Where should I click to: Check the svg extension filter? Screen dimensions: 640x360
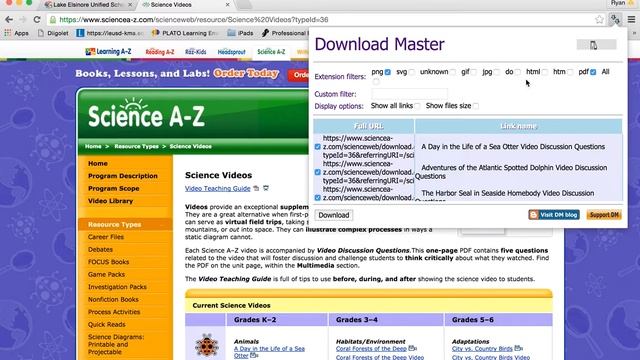[412, 72]
